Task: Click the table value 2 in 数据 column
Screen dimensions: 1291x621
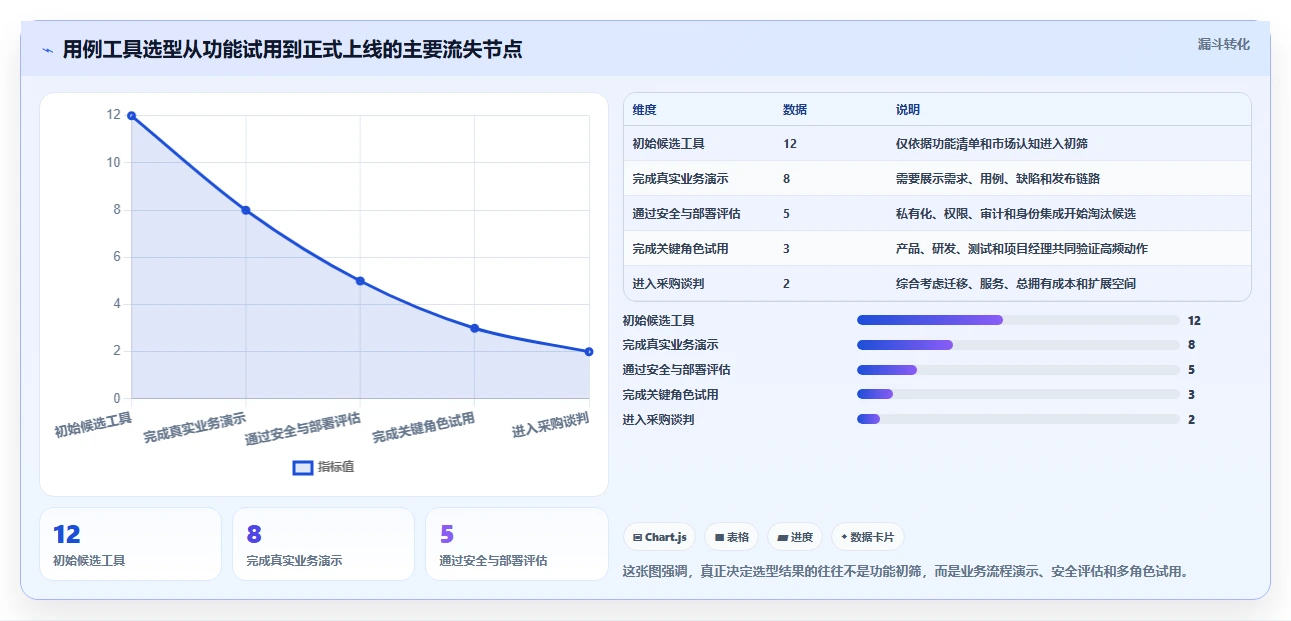Action: tap(787, 284)
